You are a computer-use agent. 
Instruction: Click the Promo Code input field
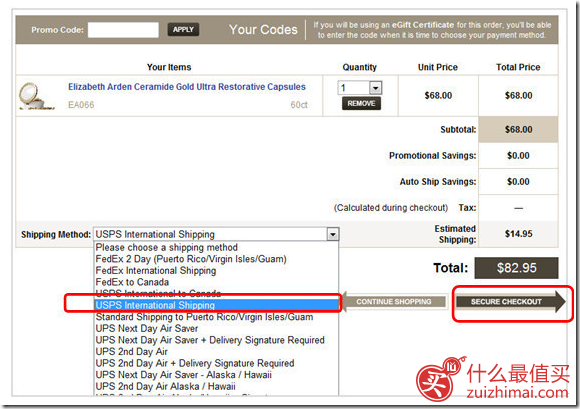[123, 30]
